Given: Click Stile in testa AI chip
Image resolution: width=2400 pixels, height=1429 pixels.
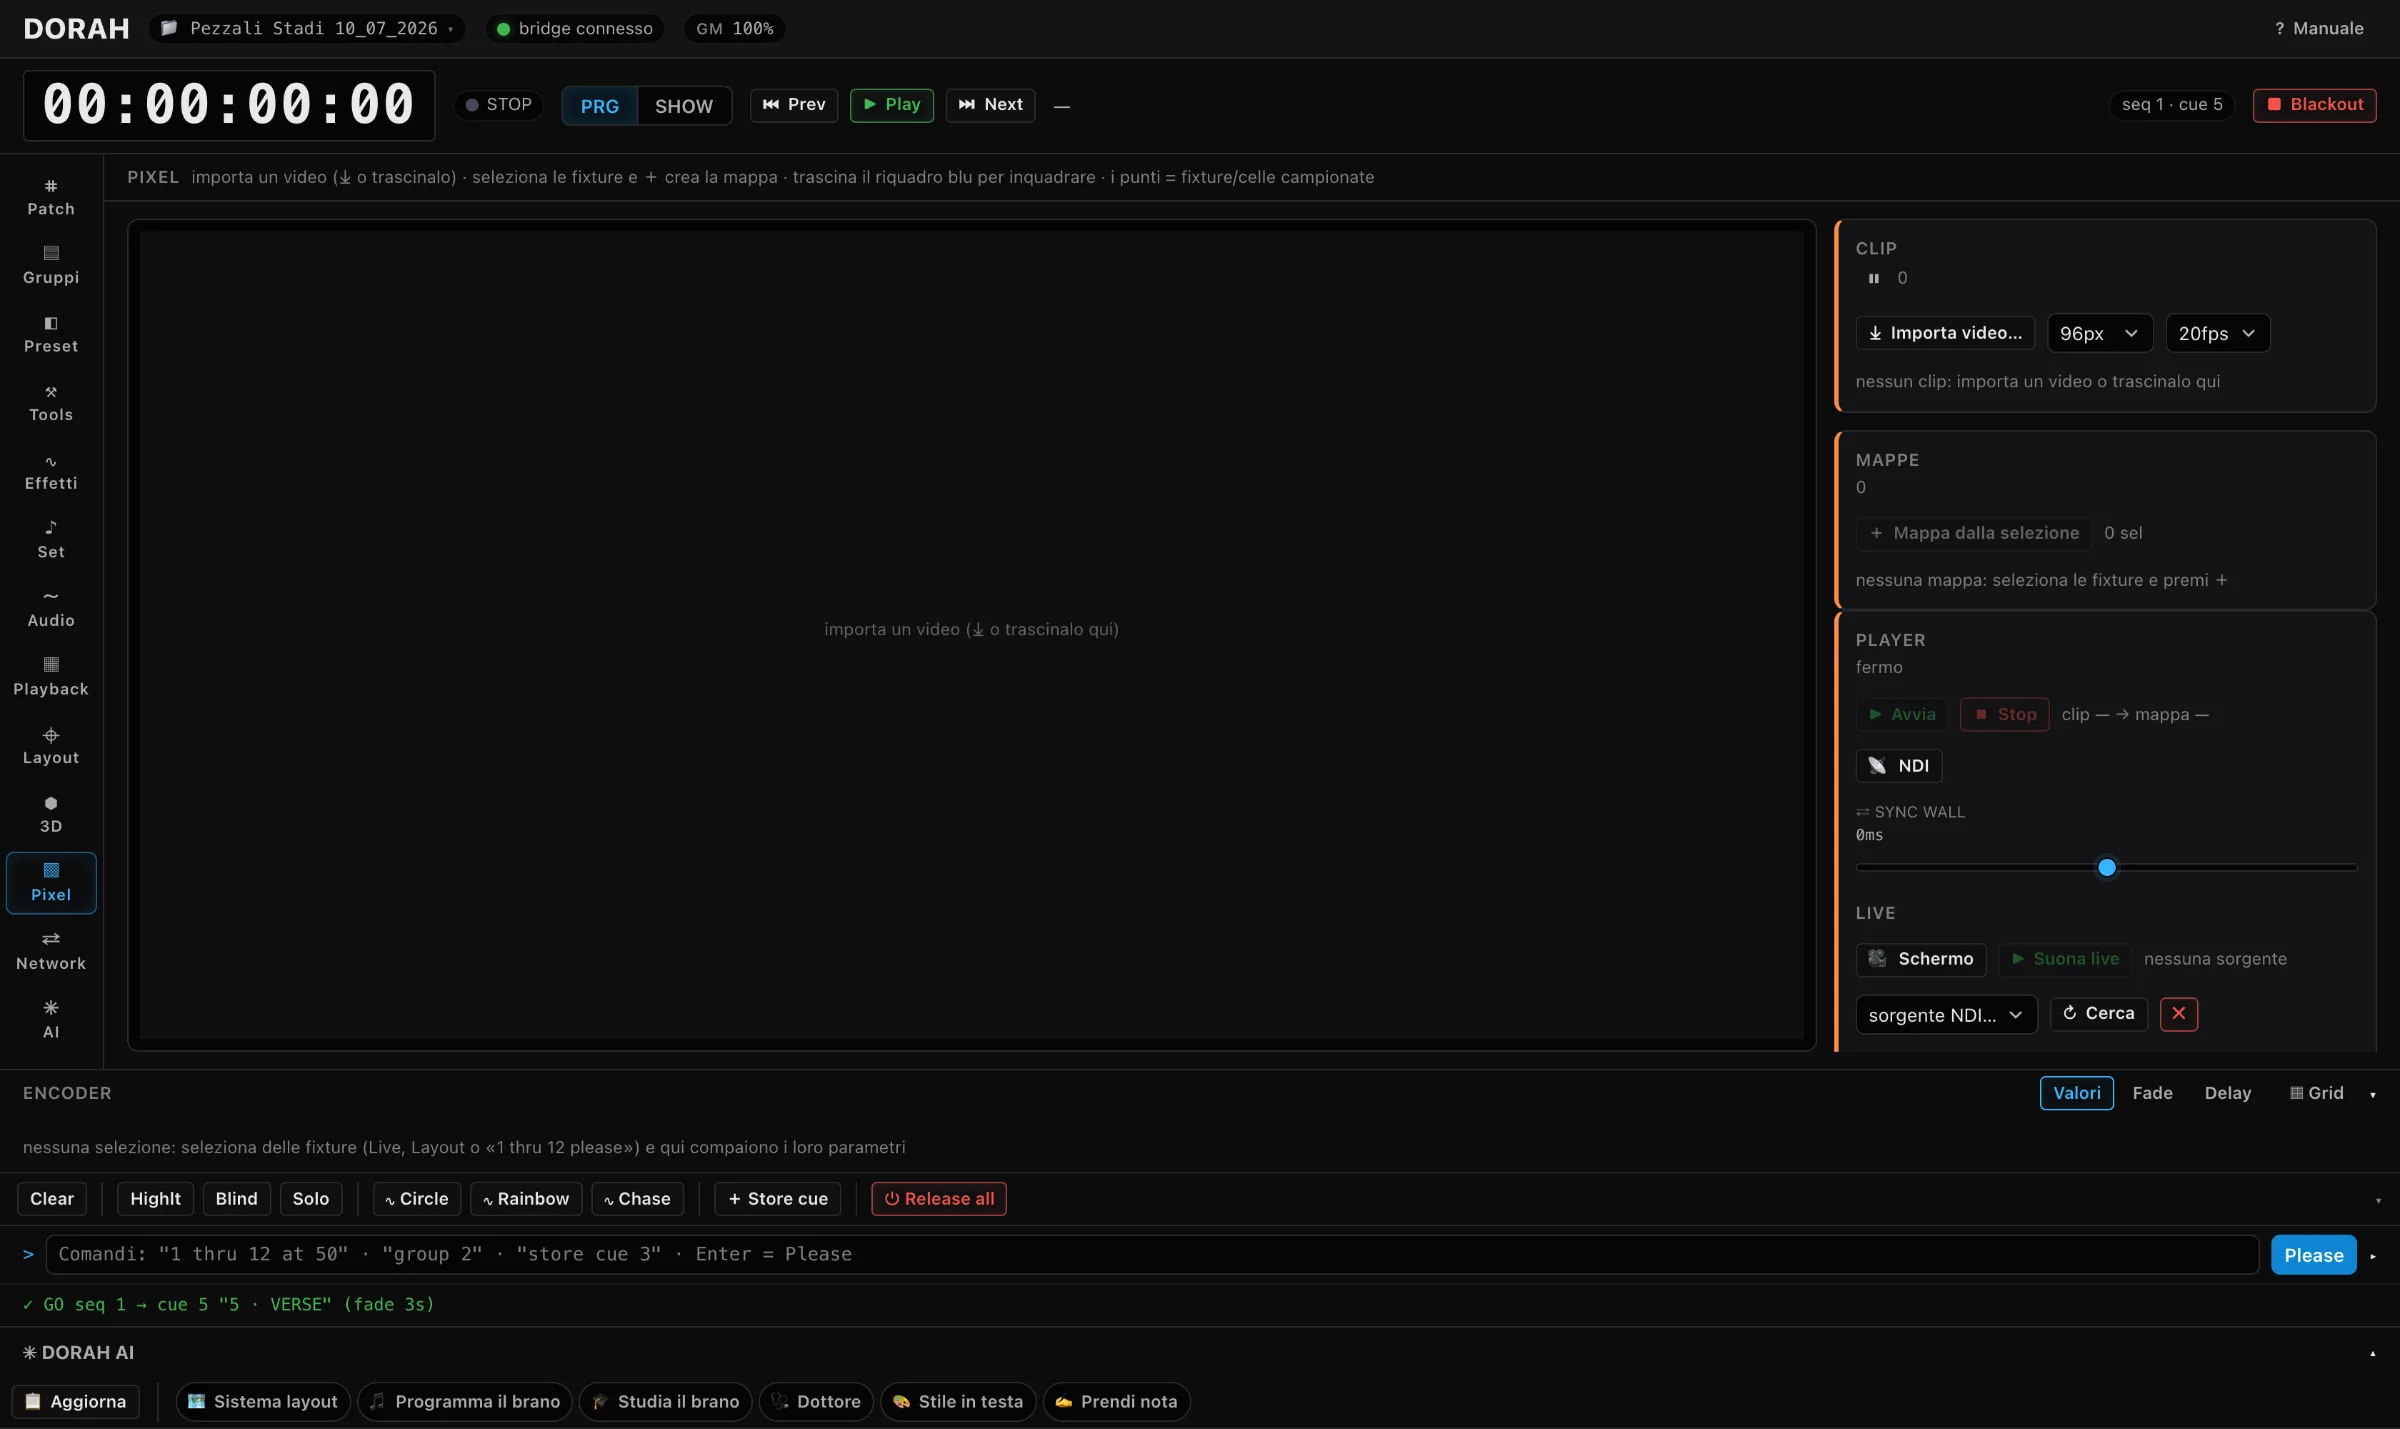Looking at the screenshot, I should pos(958,1402).
